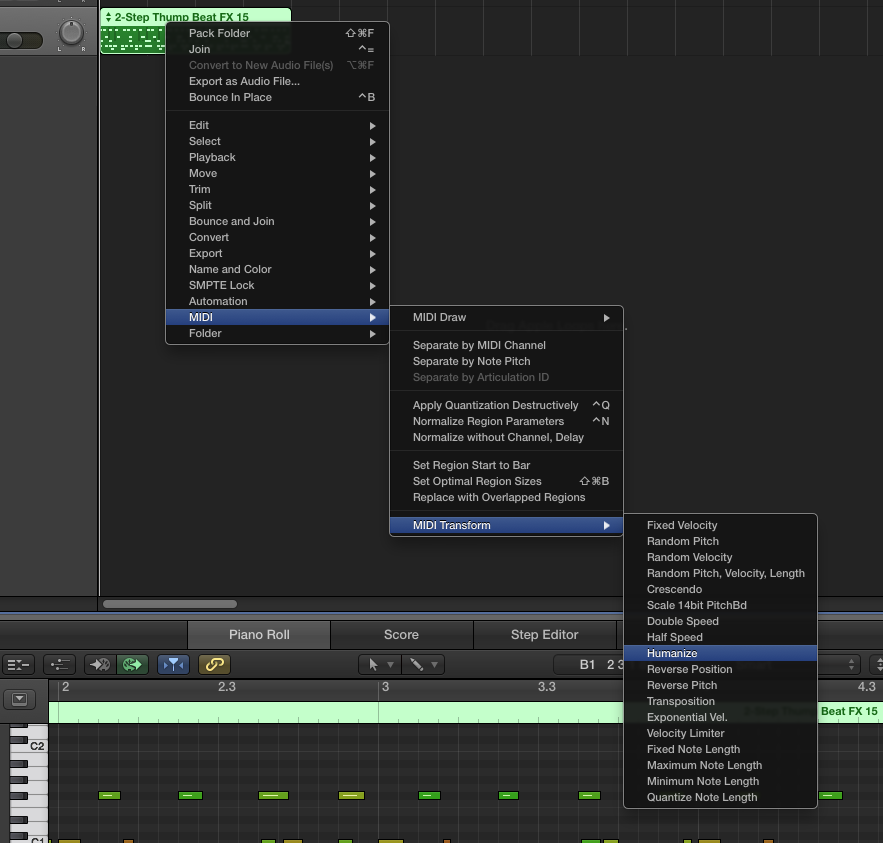This screenshot has width=883, height=843.
Task: Toggle the MIDI In button
Action: coord(100,665)
